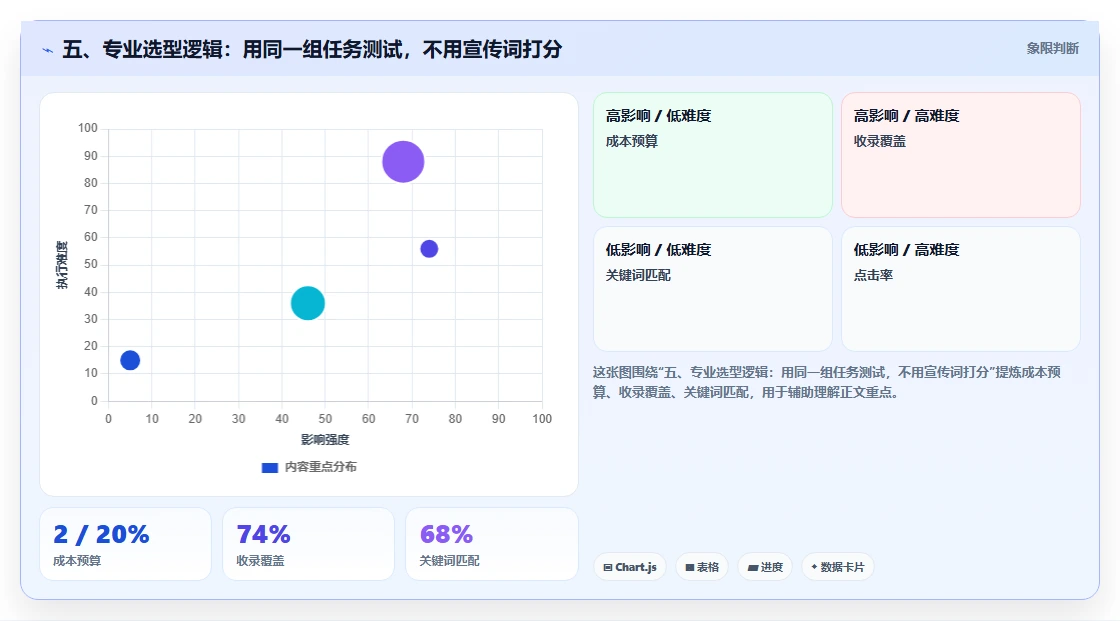The height and width of the screenshot is (621, 1120).
Task: Click the description paragraph starting 这张图围绕
Action: point(826,382)
